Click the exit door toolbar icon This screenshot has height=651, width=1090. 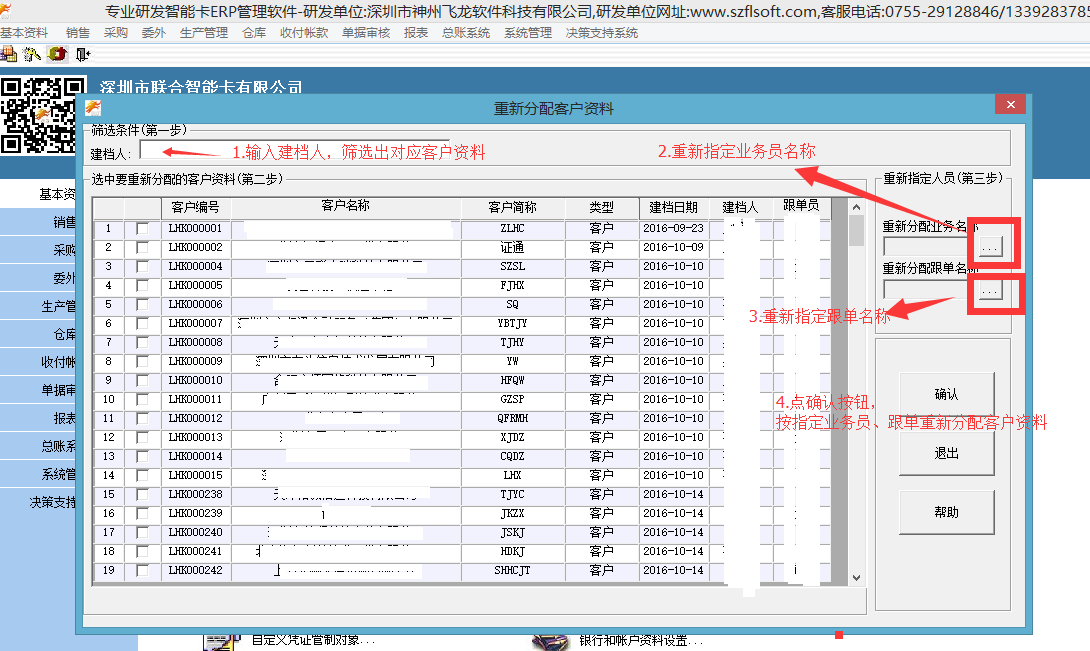point(82,54)
